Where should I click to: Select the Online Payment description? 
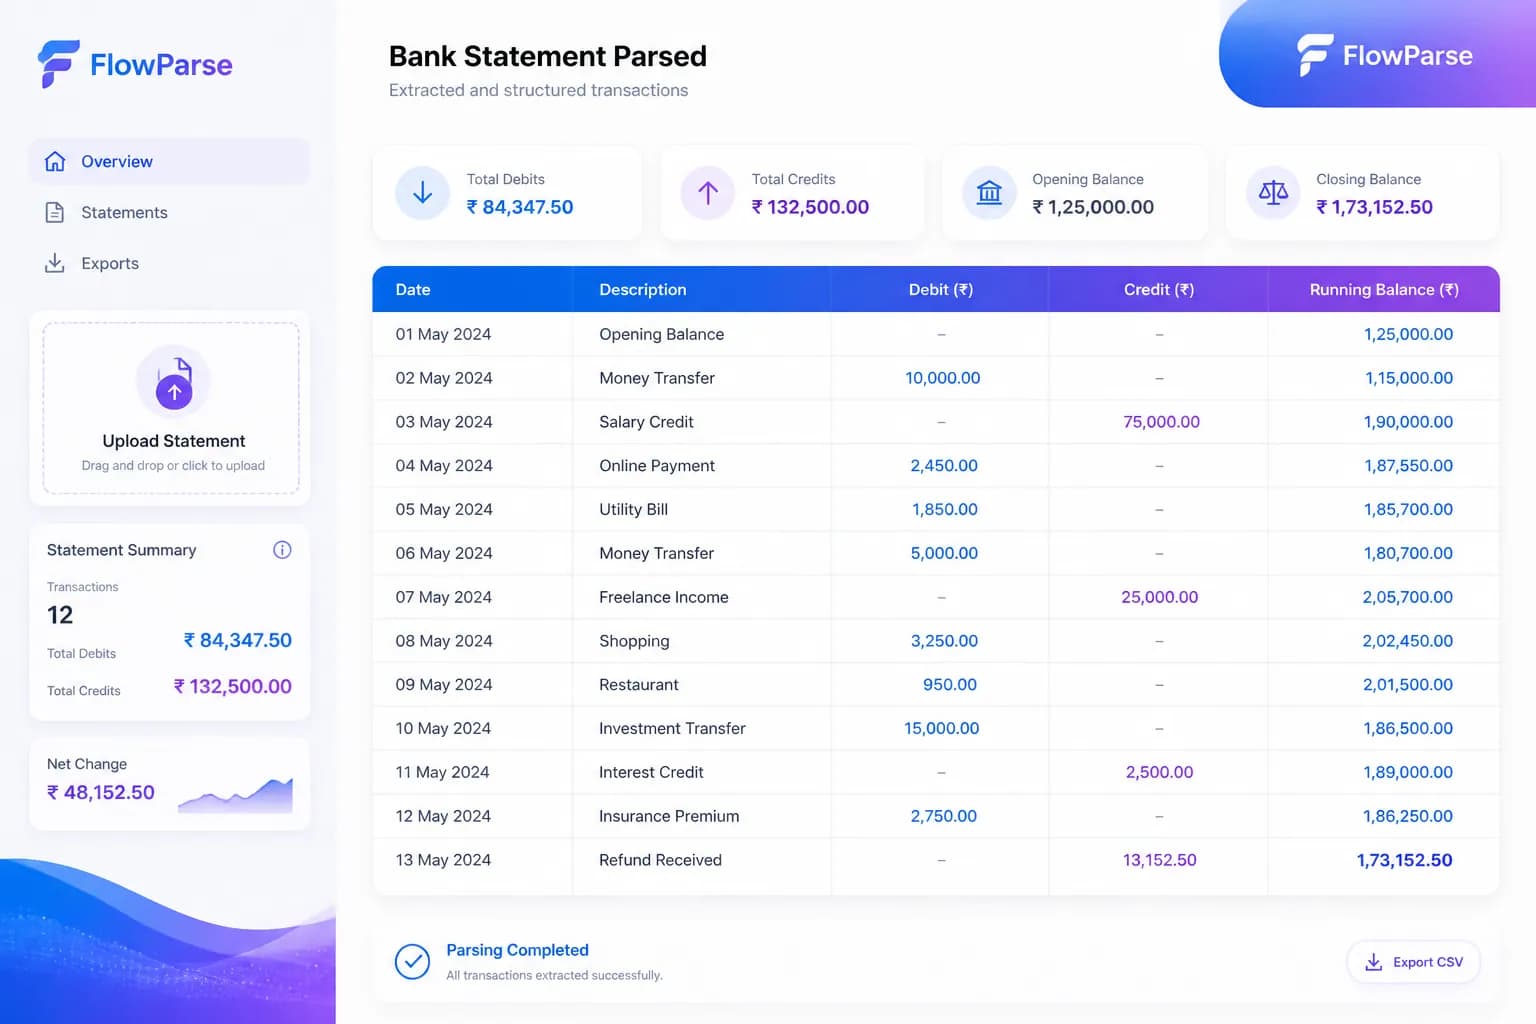point(657,466)
